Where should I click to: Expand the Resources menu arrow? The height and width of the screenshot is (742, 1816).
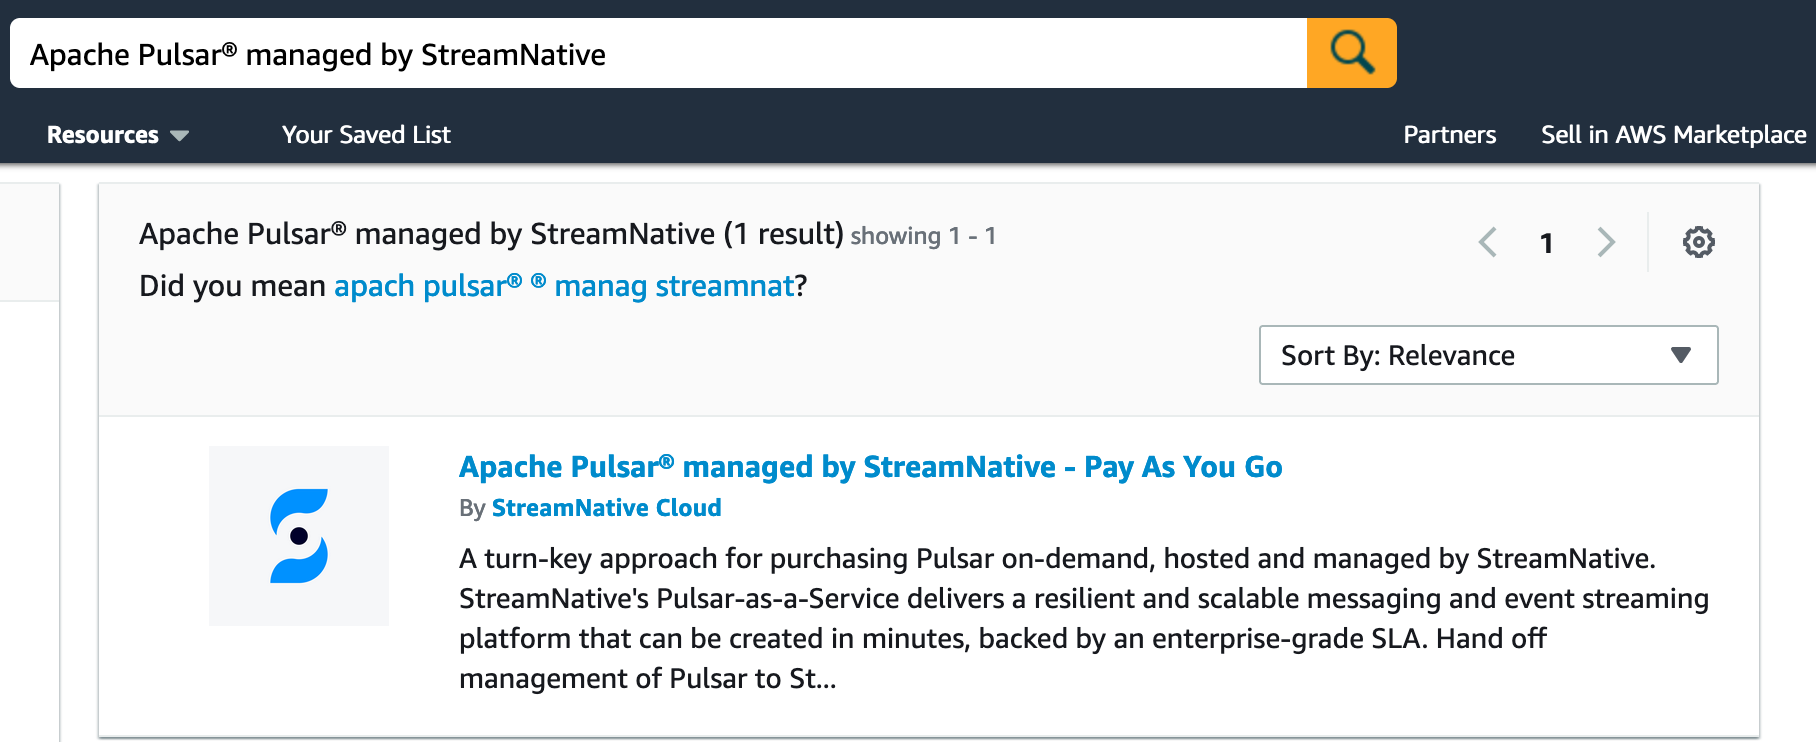coord(180,136)
